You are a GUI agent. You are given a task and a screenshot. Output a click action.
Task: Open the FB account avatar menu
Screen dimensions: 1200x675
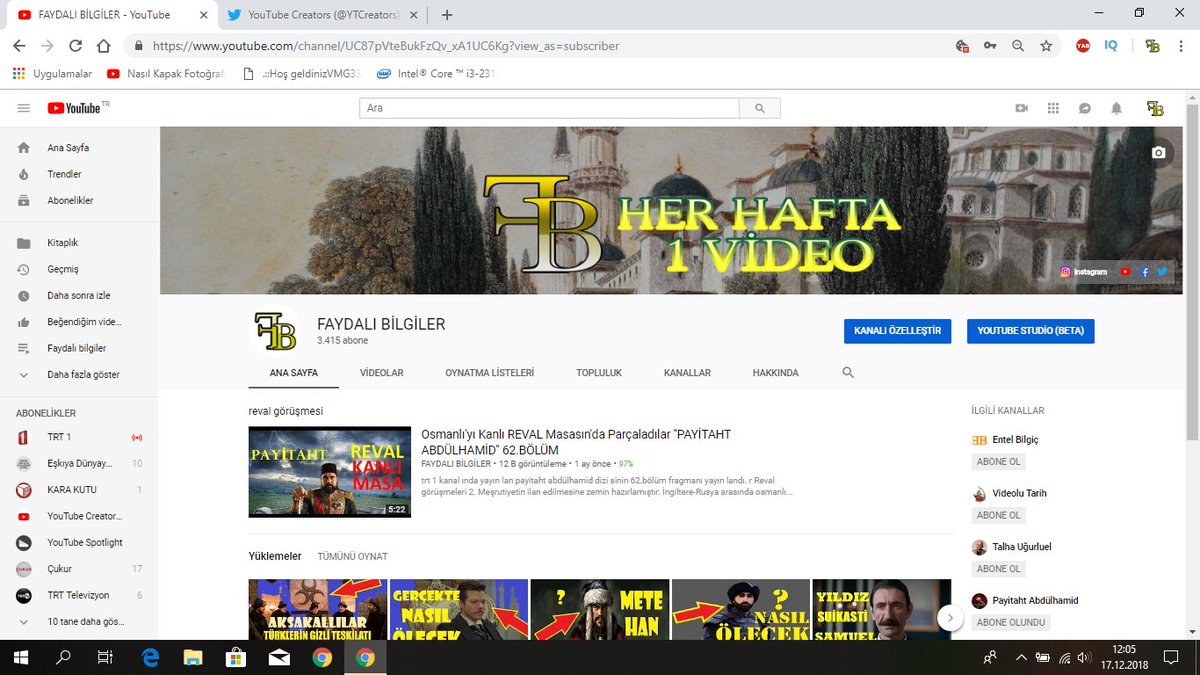click(1155, 108)
